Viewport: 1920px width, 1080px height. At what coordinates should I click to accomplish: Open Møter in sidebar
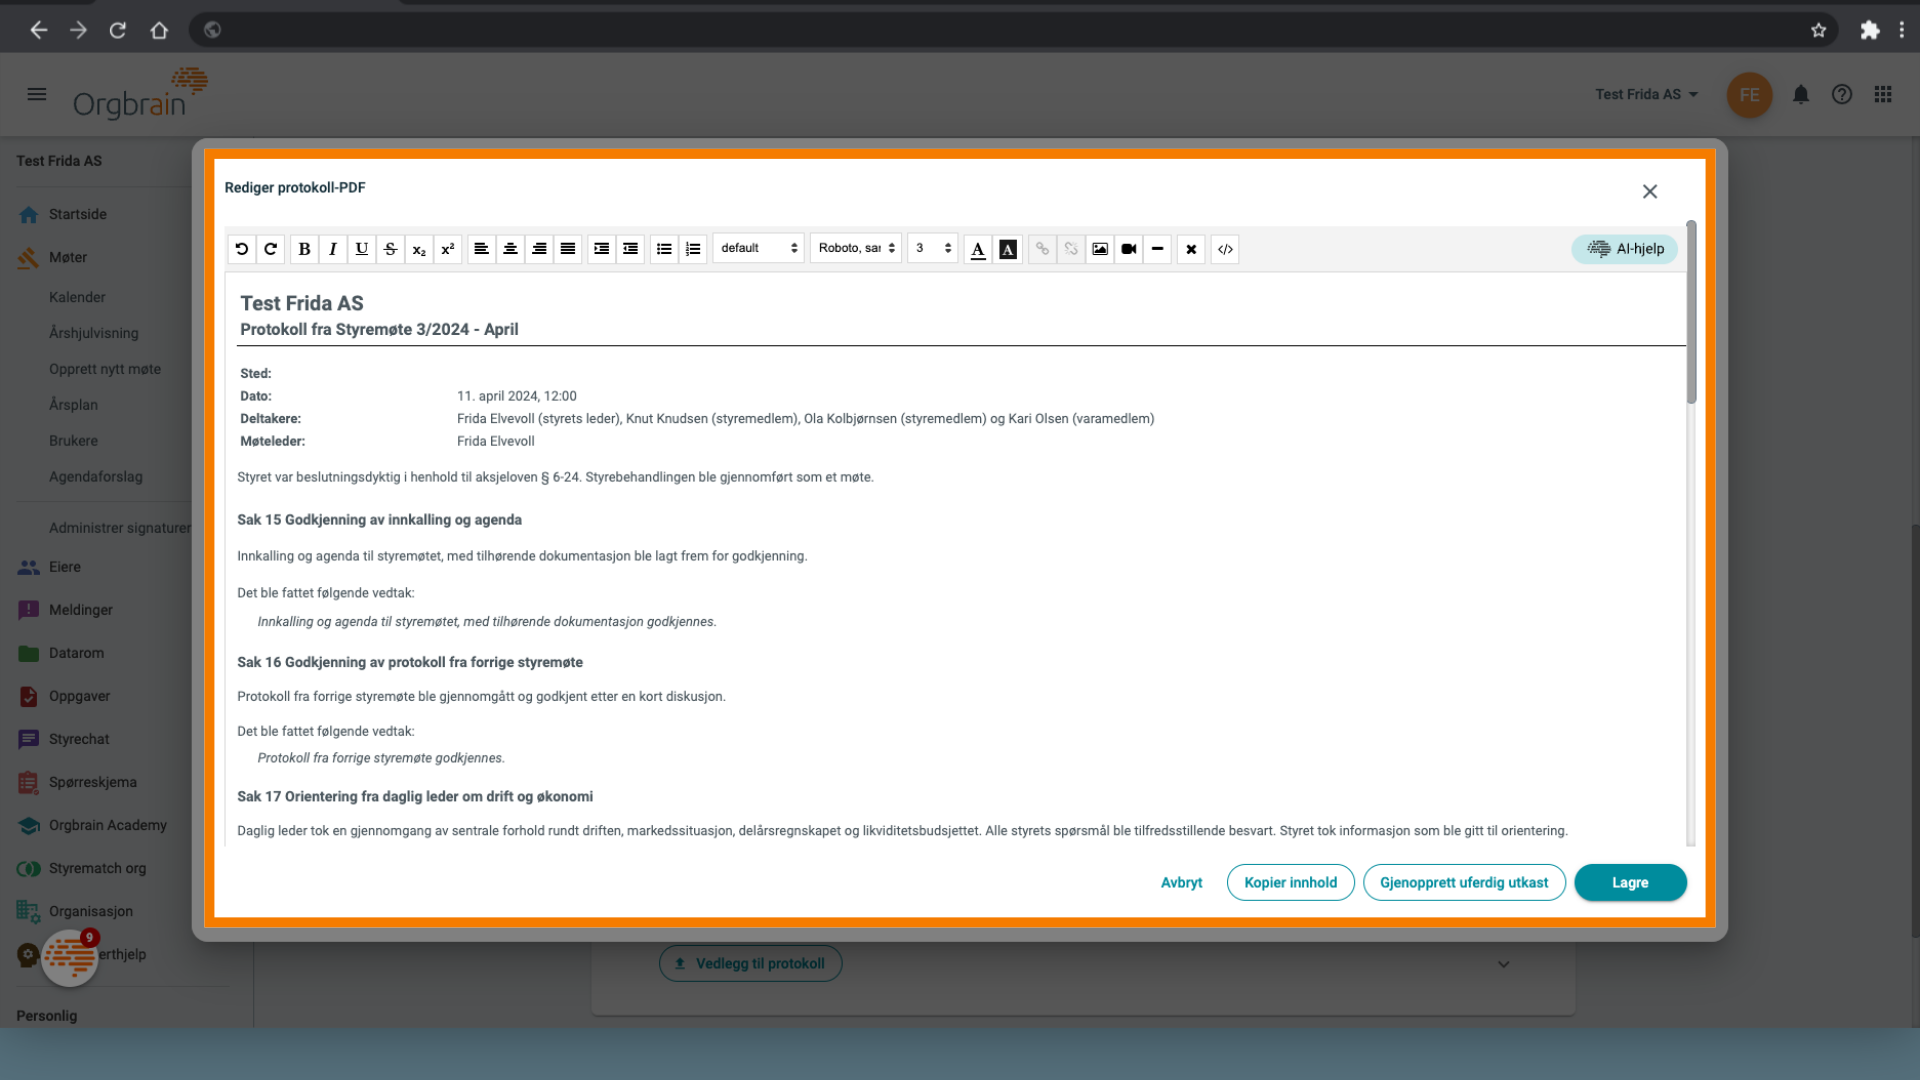coord(68,257)
